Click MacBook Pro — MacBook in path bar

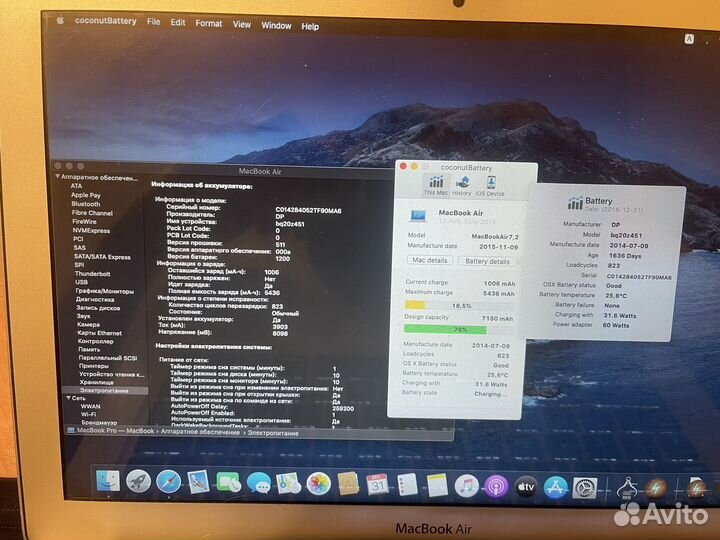tap(115, 431)
